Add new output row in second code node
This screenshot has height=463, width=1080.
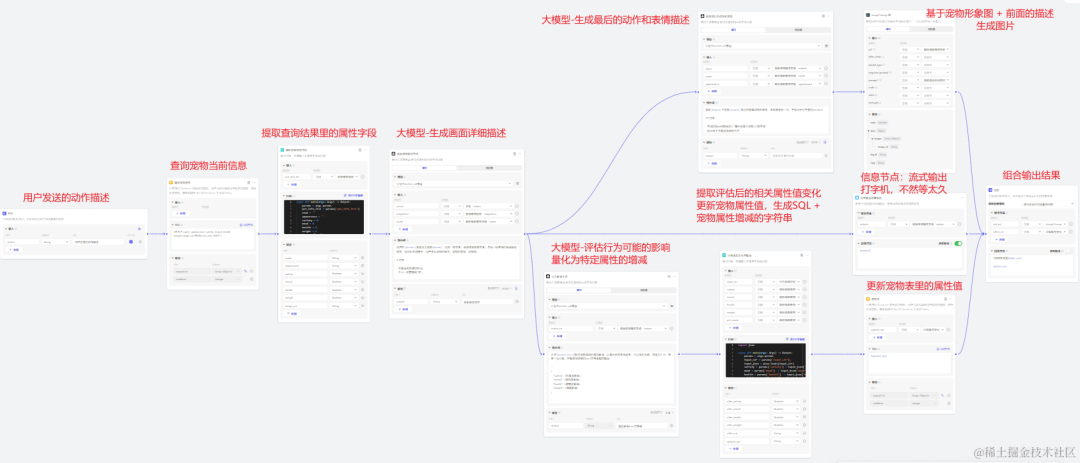(734, 449)
